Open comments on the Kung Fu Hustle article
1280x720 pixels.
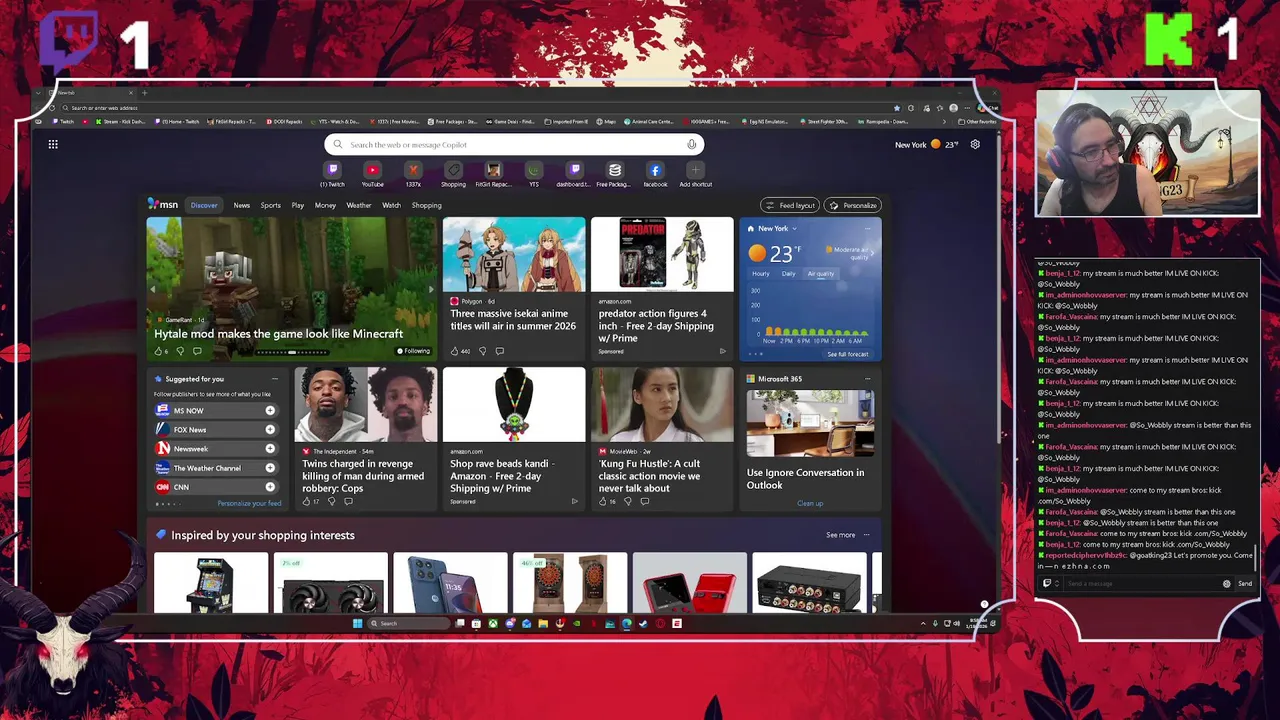[644, 501]
